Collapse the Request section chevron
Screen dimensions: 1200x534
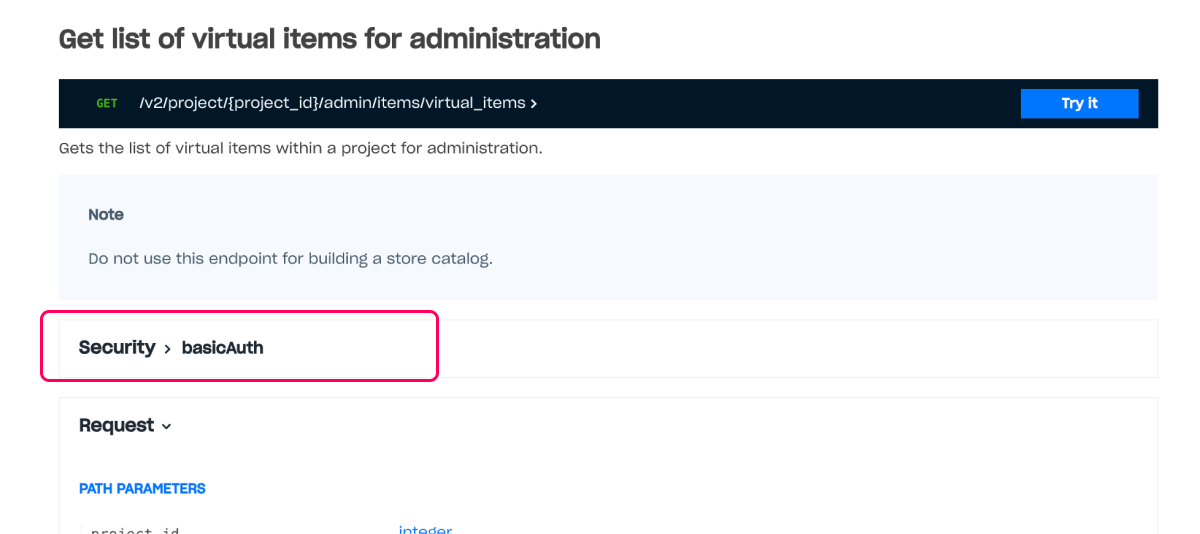click(x=166, y=427)
